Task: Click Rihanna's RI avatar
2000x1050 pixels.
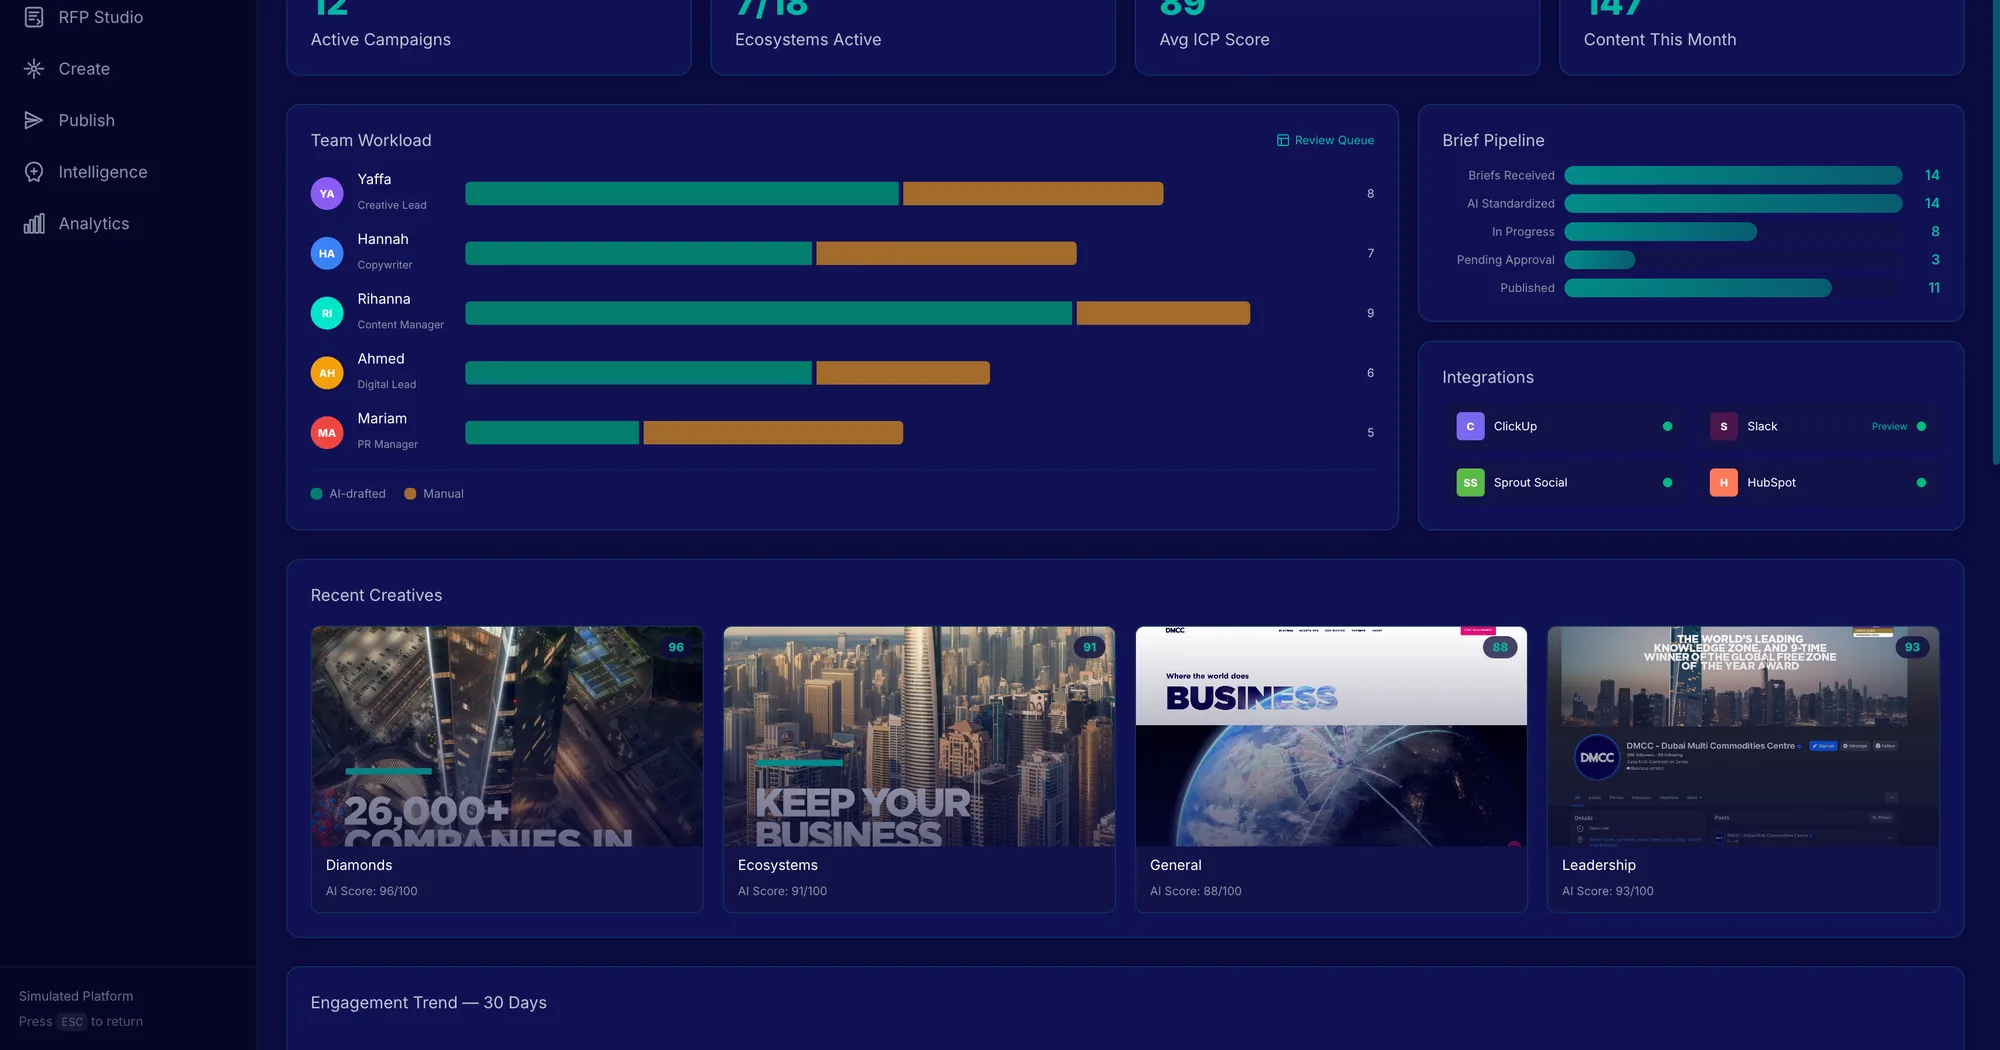Action: (327, 313)
